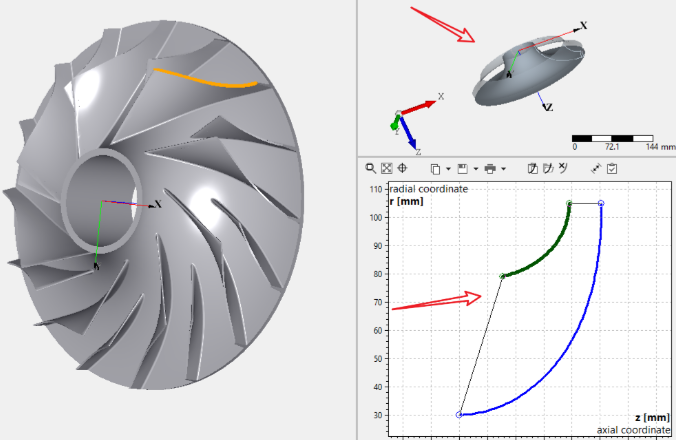
Task: Select the hub start point at r=30
Action: [459, 415]
